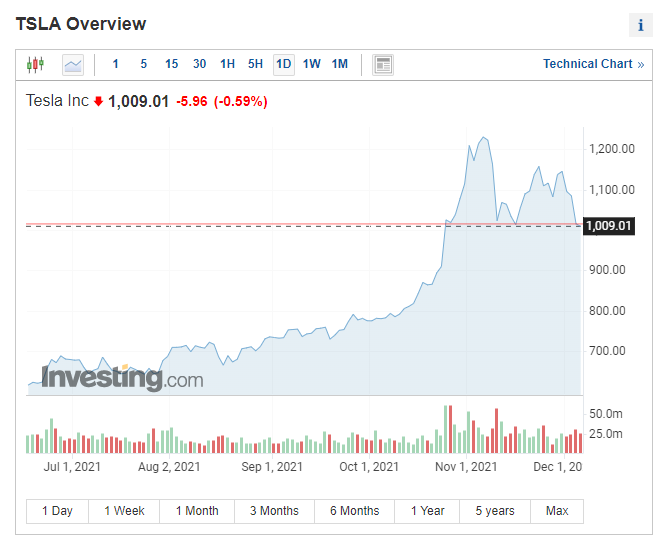Open the chart news/table layout icon
666x550 pixels.
click(383, 65)
